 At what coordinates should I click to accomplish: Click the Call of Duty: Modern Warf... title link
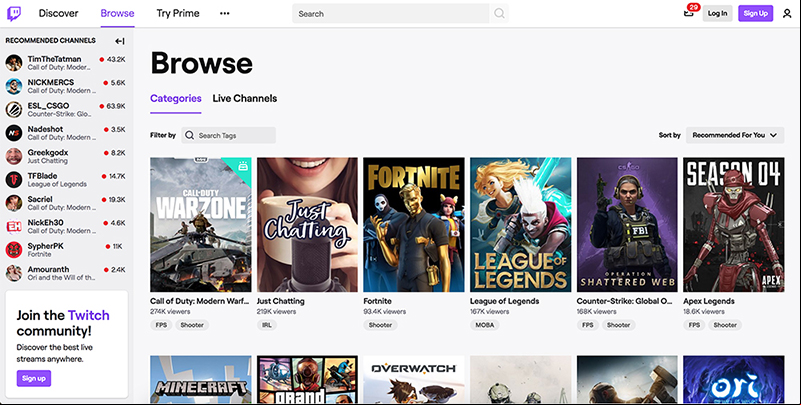click(x=200, y=301)
